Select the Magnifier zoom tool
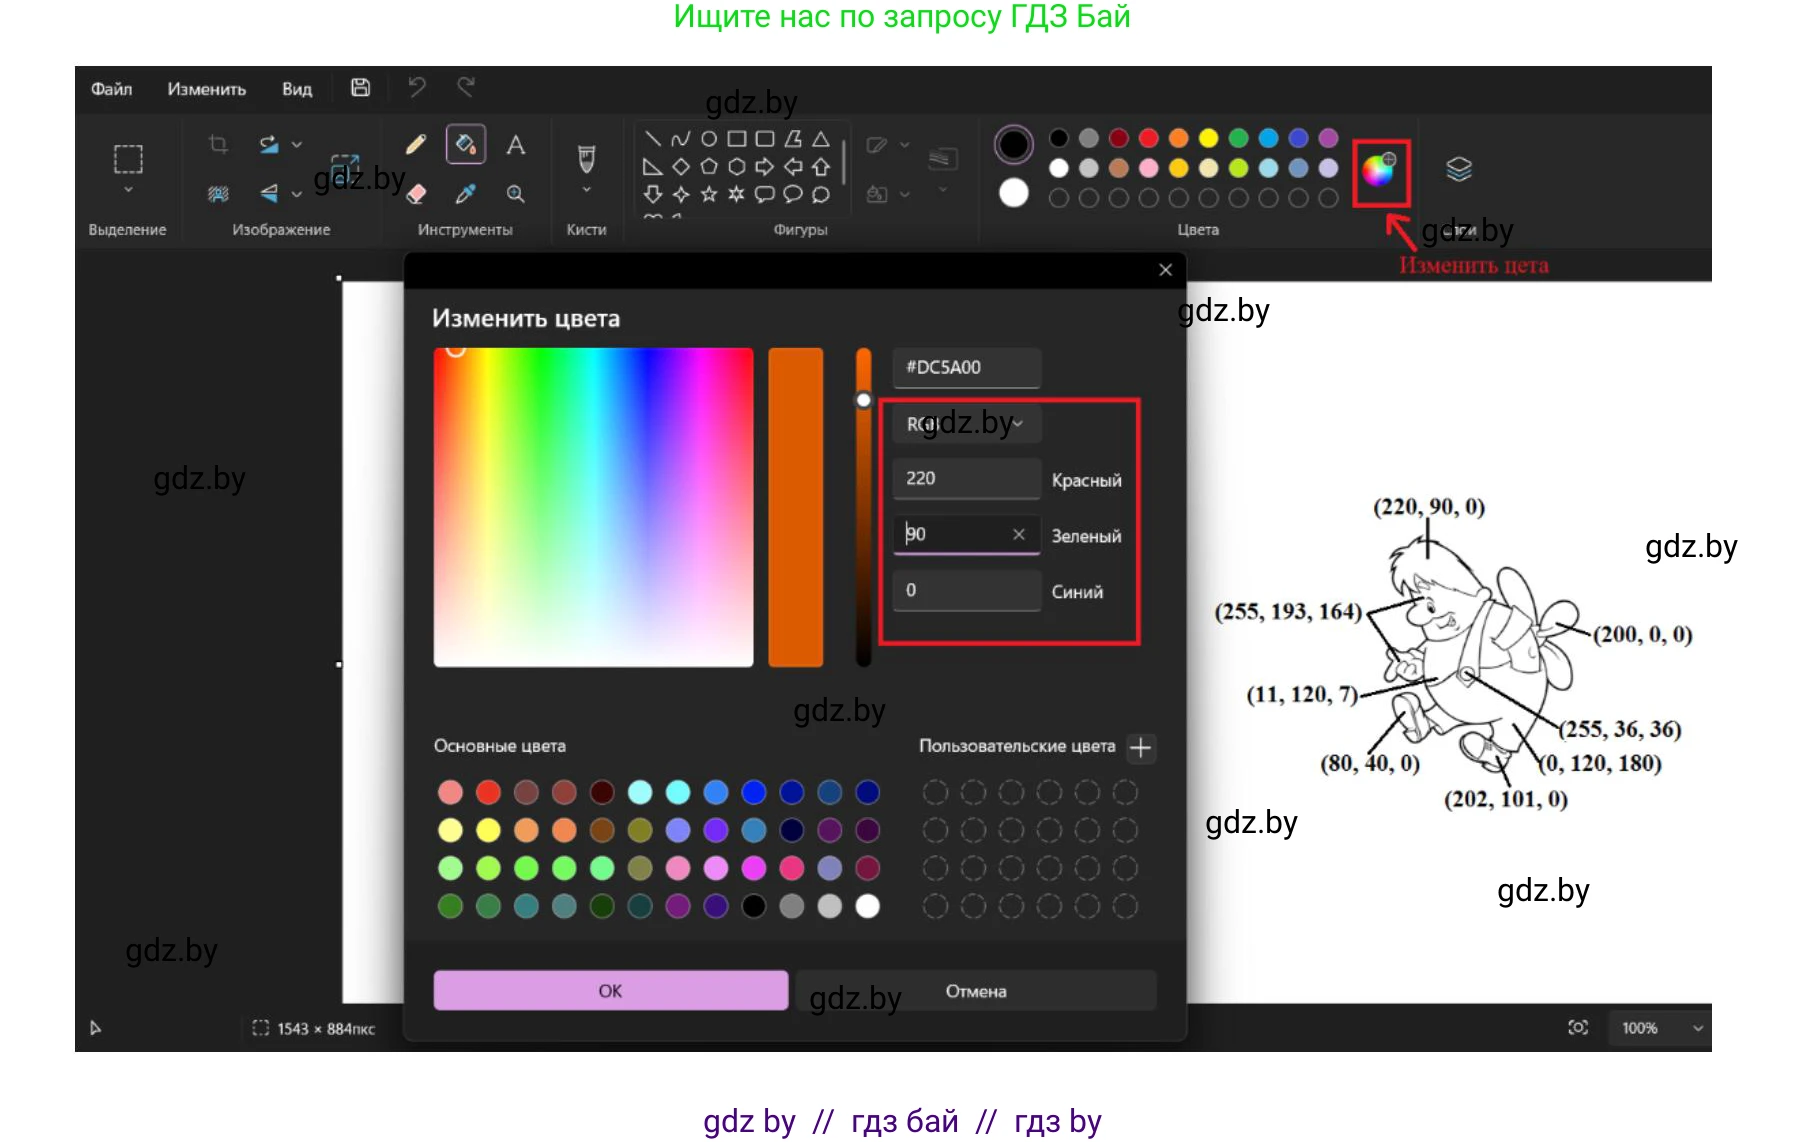 click(515, 194)
